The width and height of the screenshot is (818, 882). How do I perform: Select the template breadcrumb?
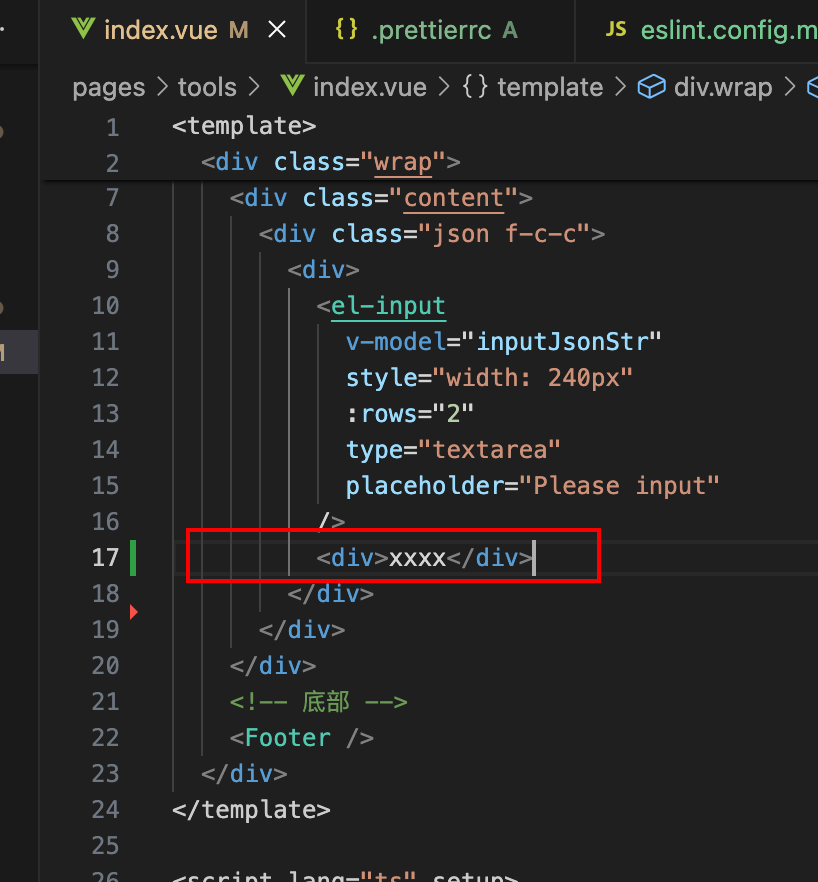(x=550, y=88)
